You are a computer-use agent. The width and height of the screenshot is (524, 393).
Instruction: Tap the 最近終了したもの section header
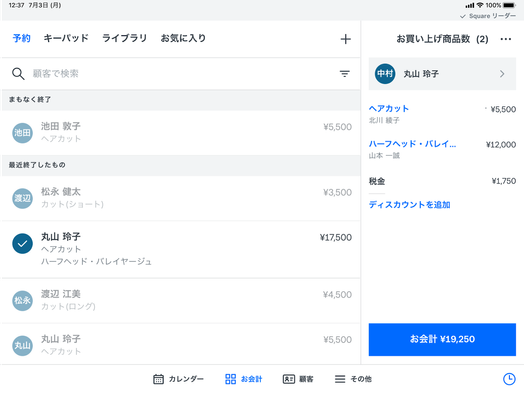coord(181,165)
